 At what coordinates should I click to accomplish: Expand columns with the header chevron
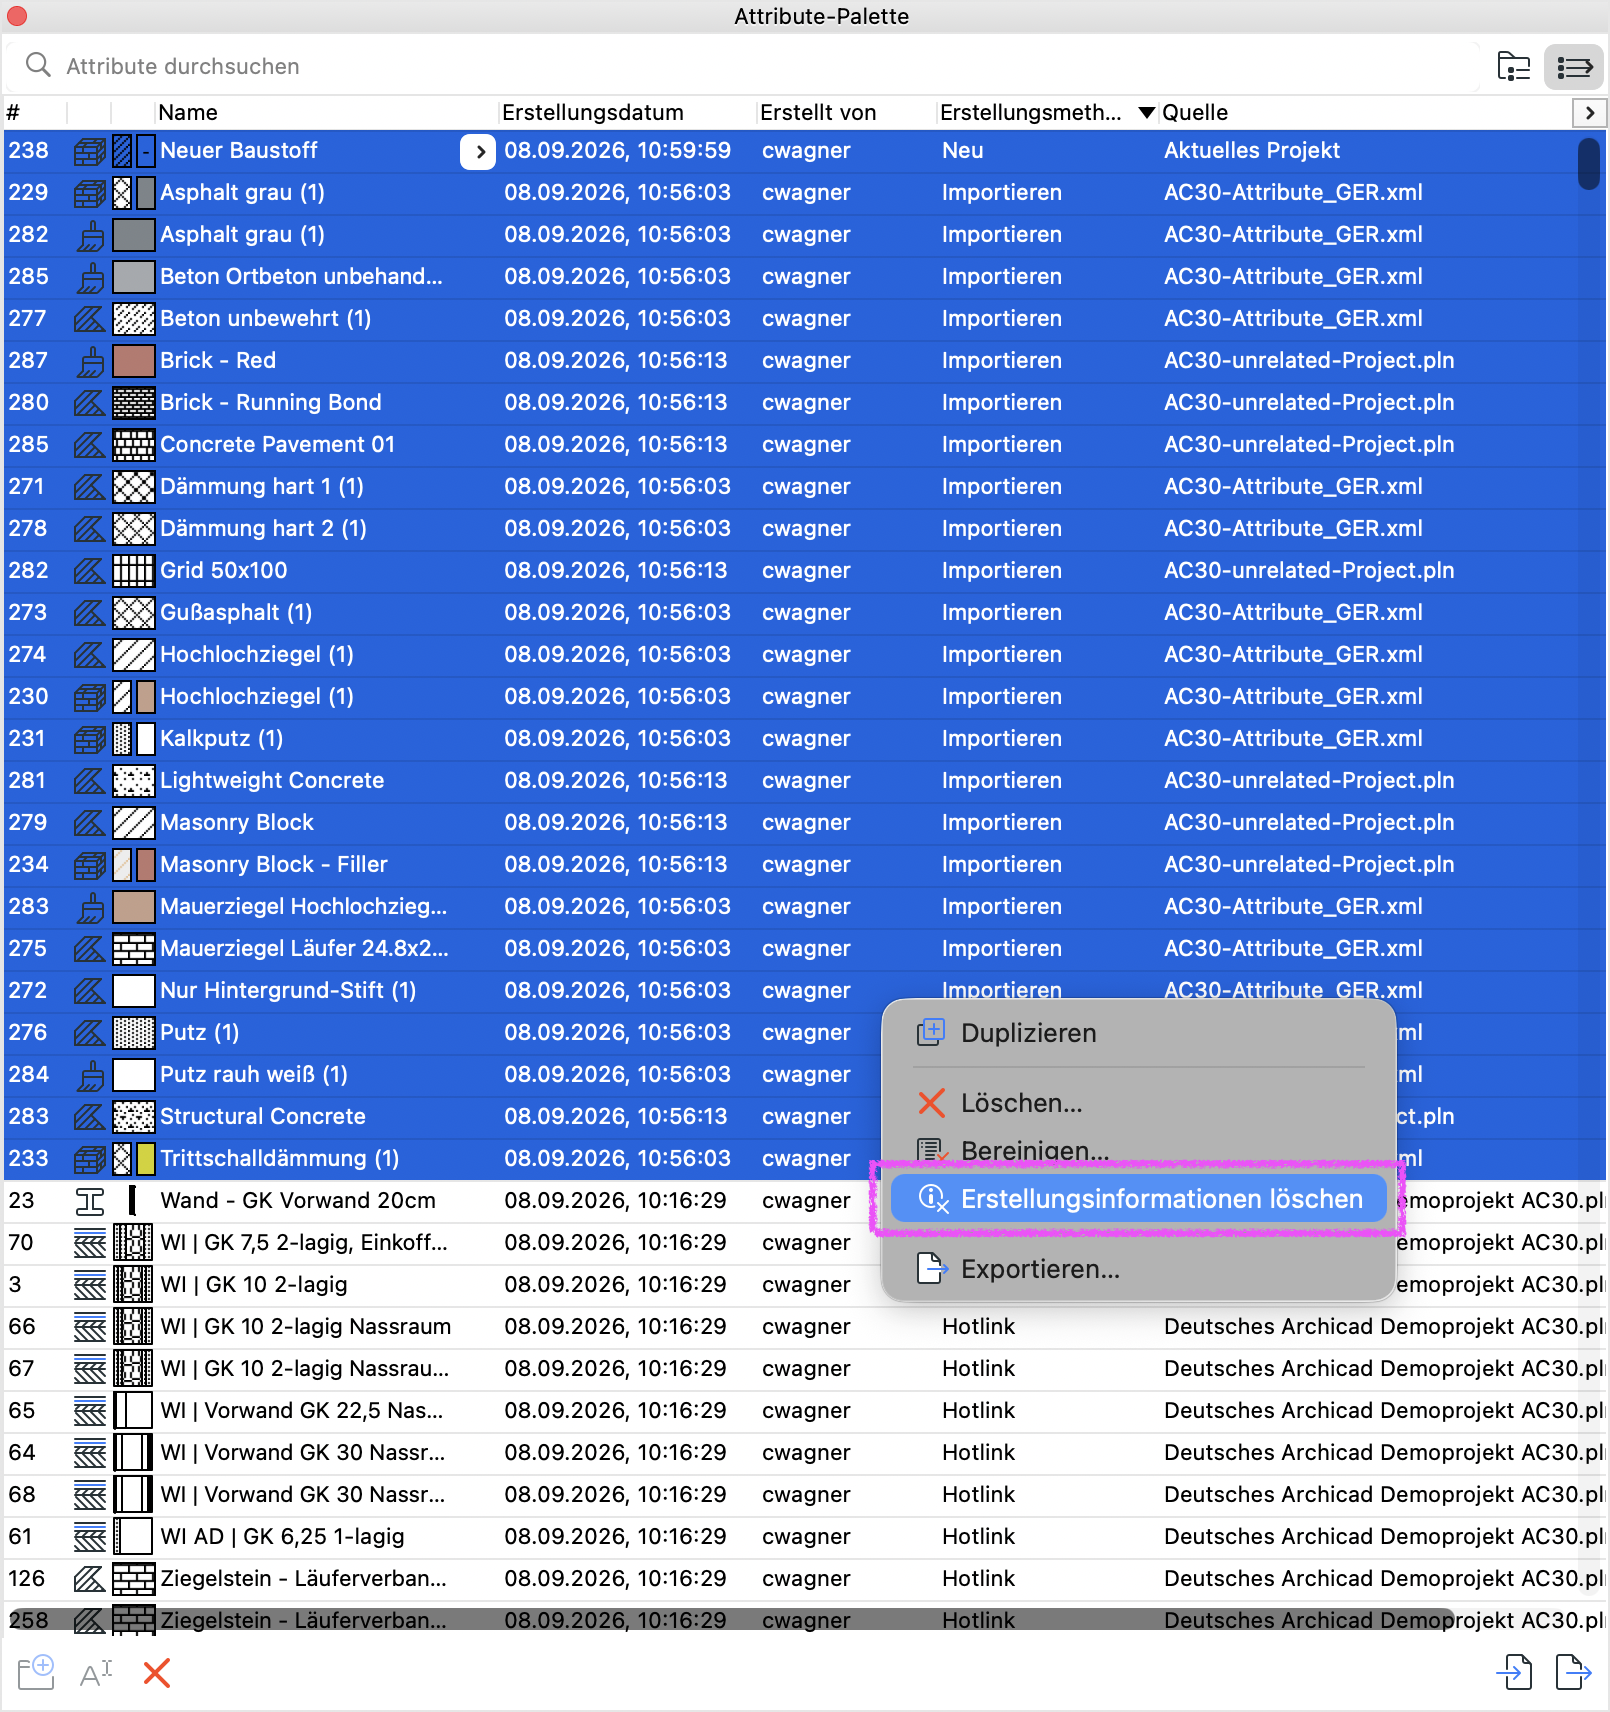coord(1589,113)
